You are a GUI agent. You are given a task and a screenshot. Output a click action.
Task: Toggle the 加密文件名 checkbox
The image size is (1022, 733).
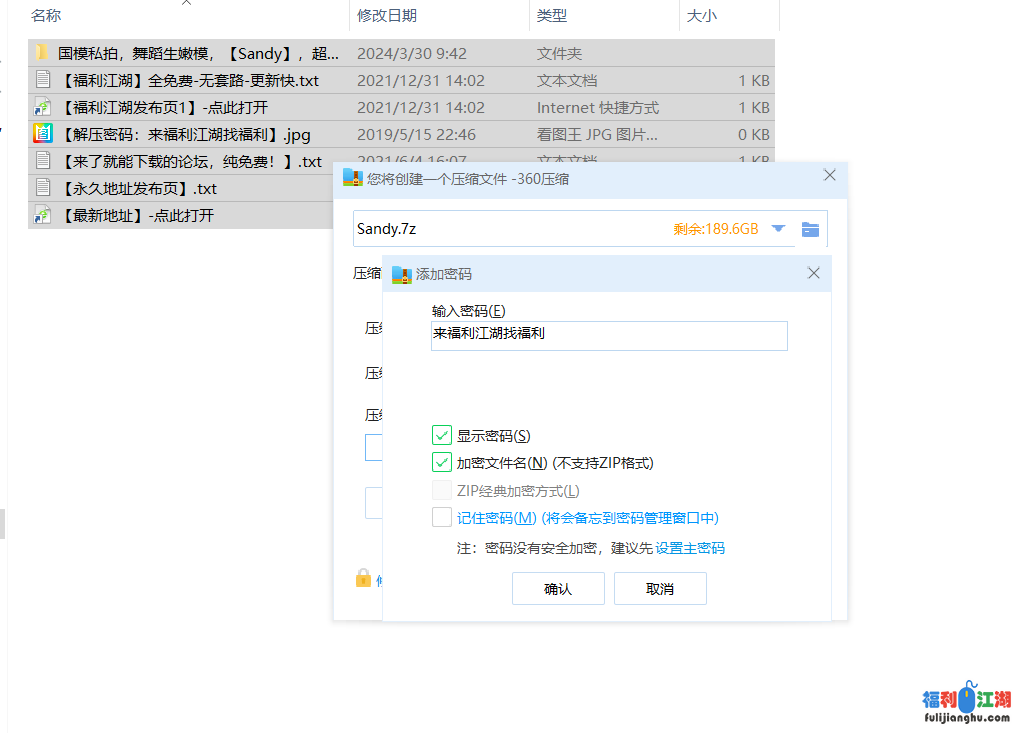(x=442, y=462)
